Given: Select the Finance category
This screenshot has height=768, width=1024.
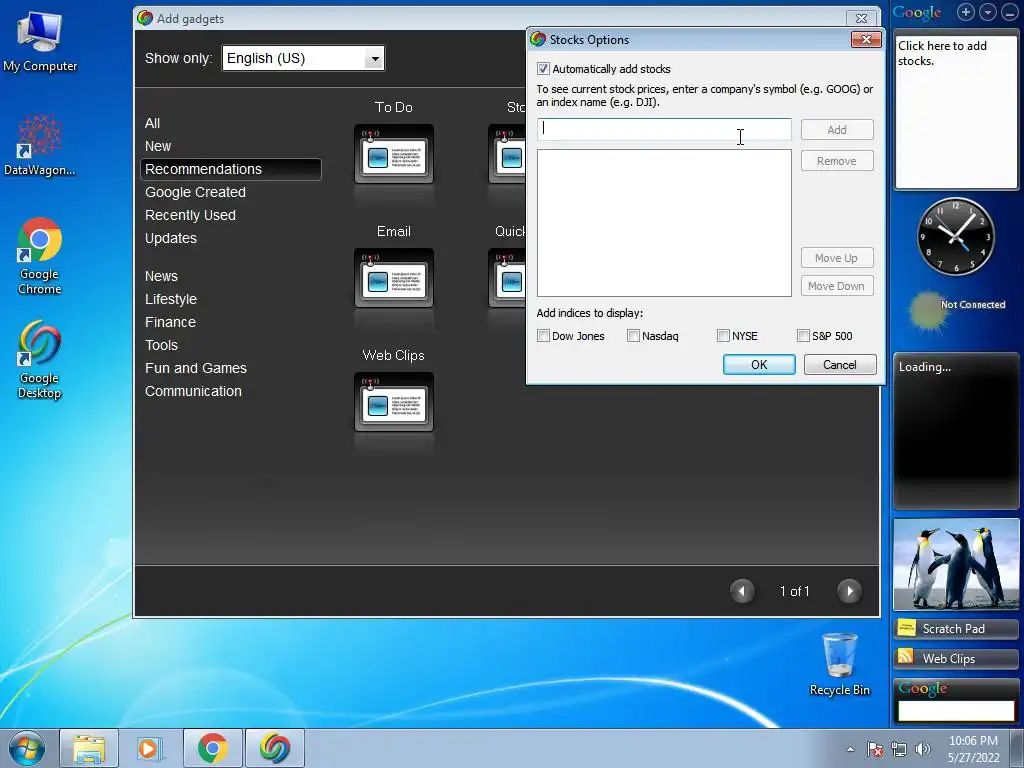Looking at the screenshot, I should coord(170,322).
